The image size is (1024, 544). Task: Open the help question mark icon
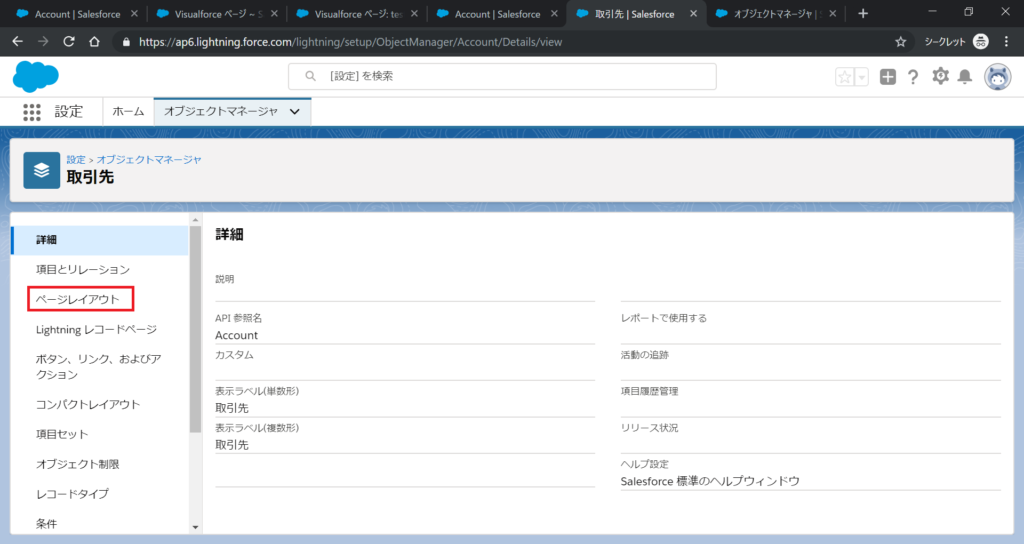coord(913,77)
